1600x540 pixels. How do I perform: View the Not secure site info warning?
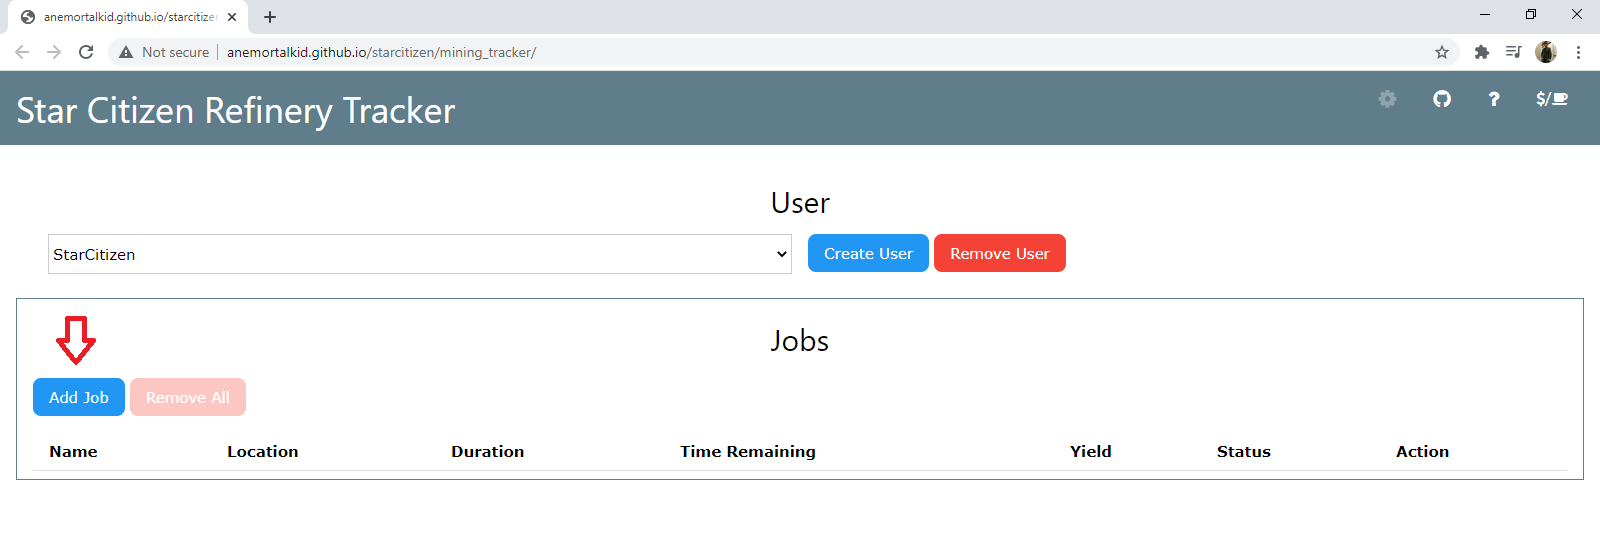(164, 52)
